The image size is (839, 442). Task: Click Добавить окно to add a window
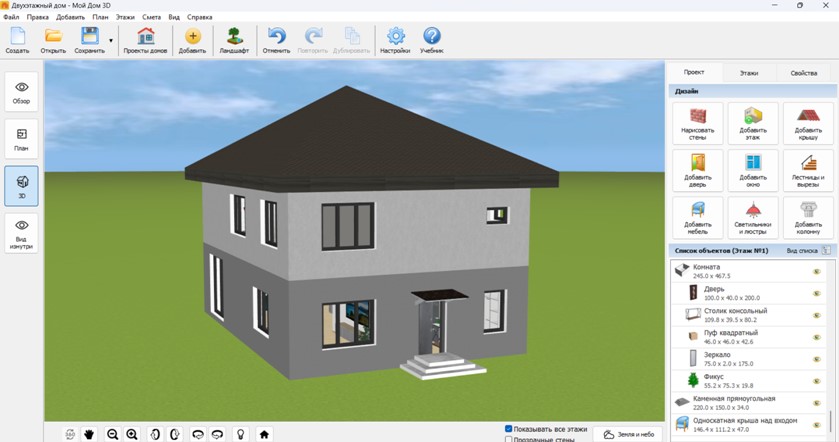coord(753,171)
